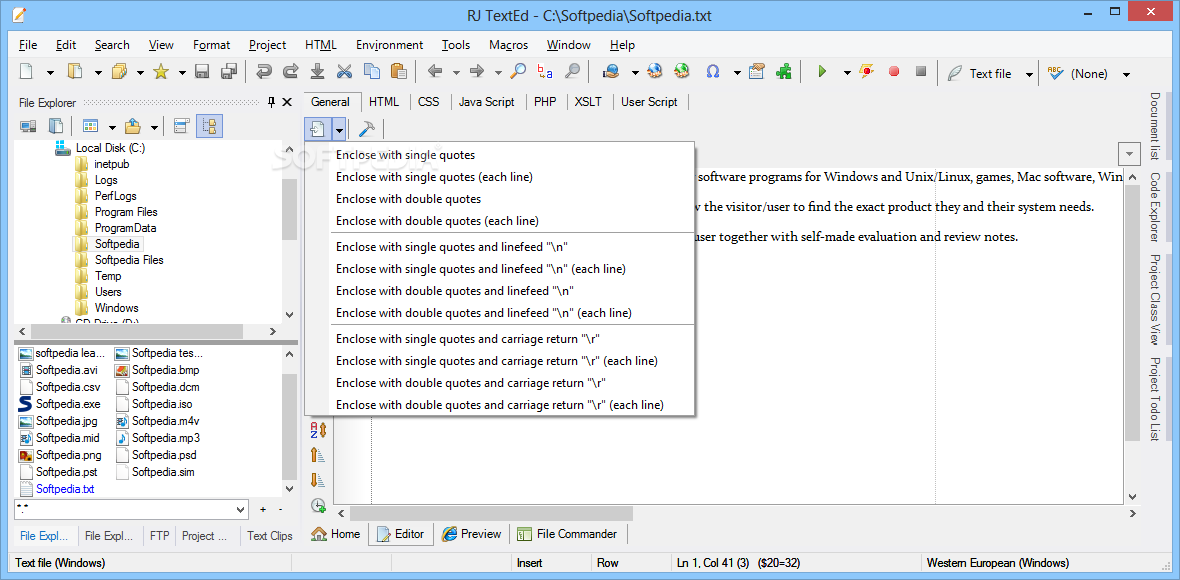Viewport: 1180px width, 580px height.
Task: Click the Find magnifier icon
Action: [519, 72]
